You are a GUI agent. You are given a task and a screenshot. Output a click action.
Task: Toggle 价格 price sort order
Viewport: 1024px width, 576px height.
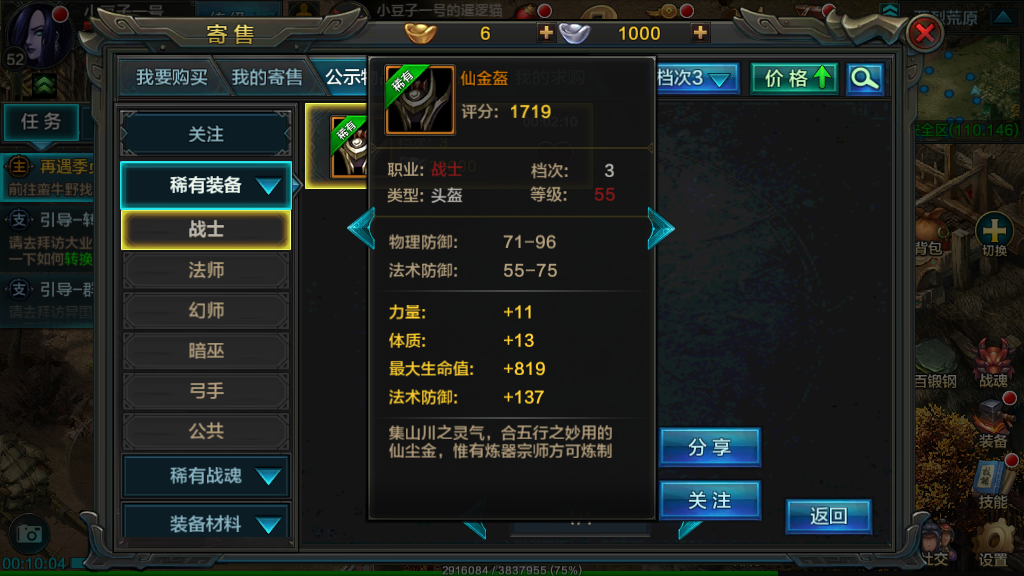click(x=794, y=79)
